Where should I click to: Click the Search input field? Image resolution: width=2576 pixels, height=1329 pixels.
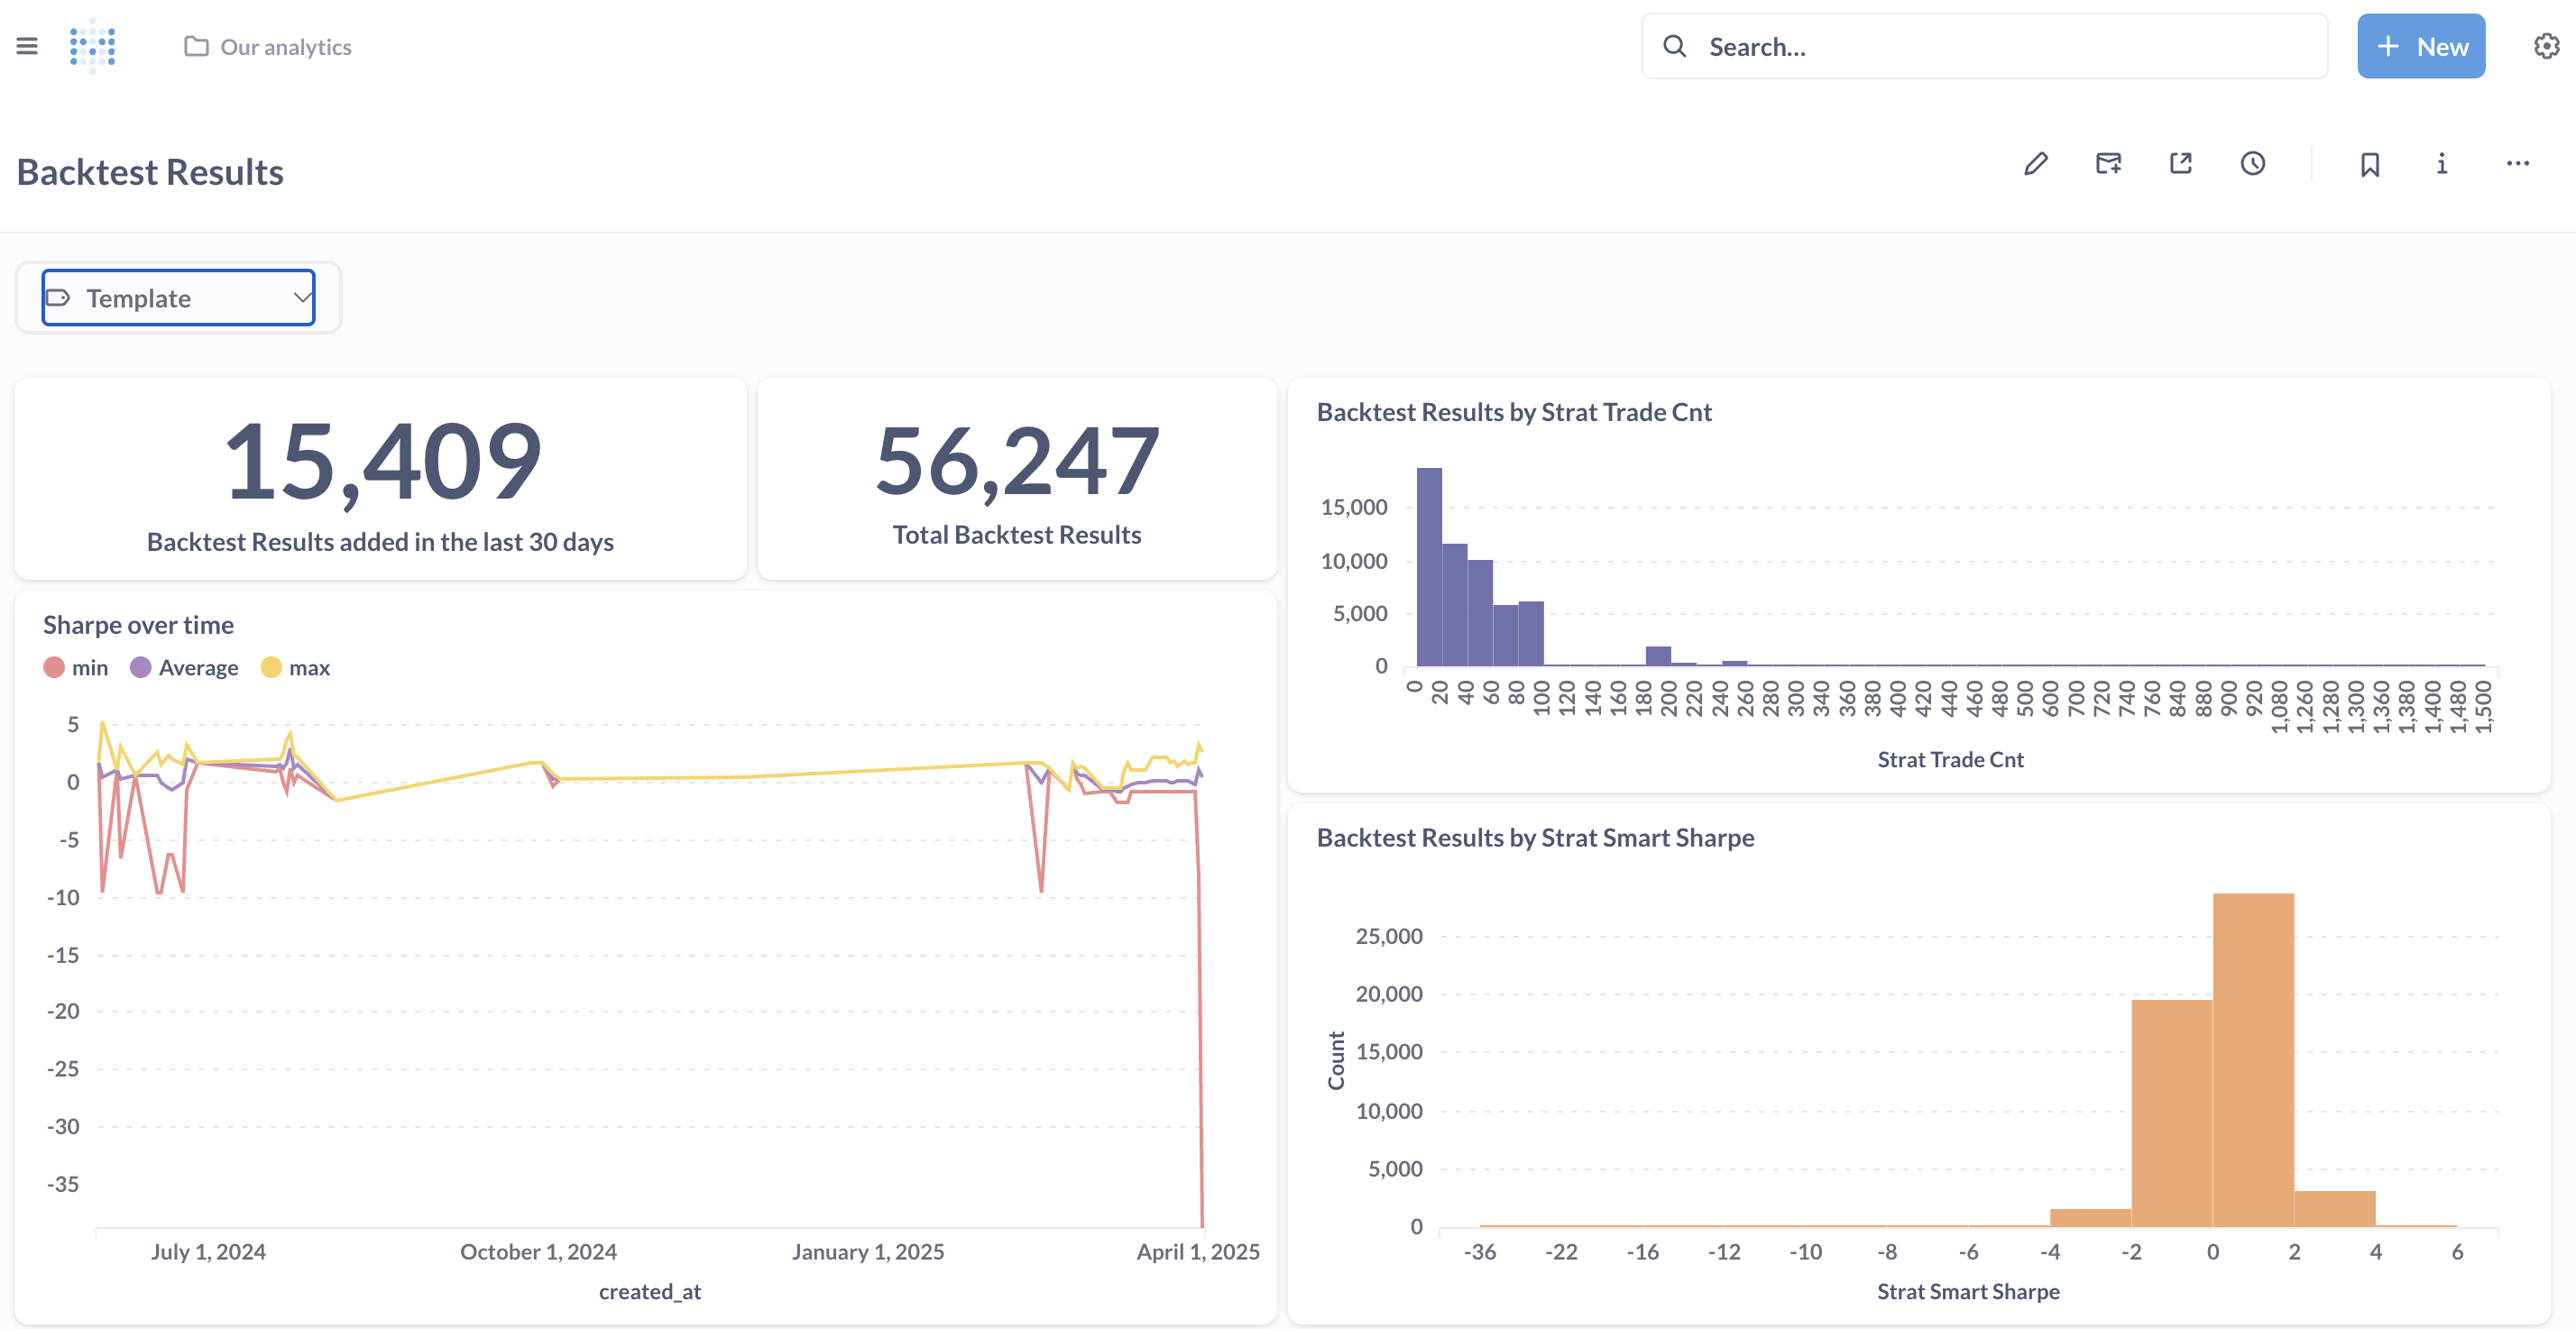[2000, 47]
